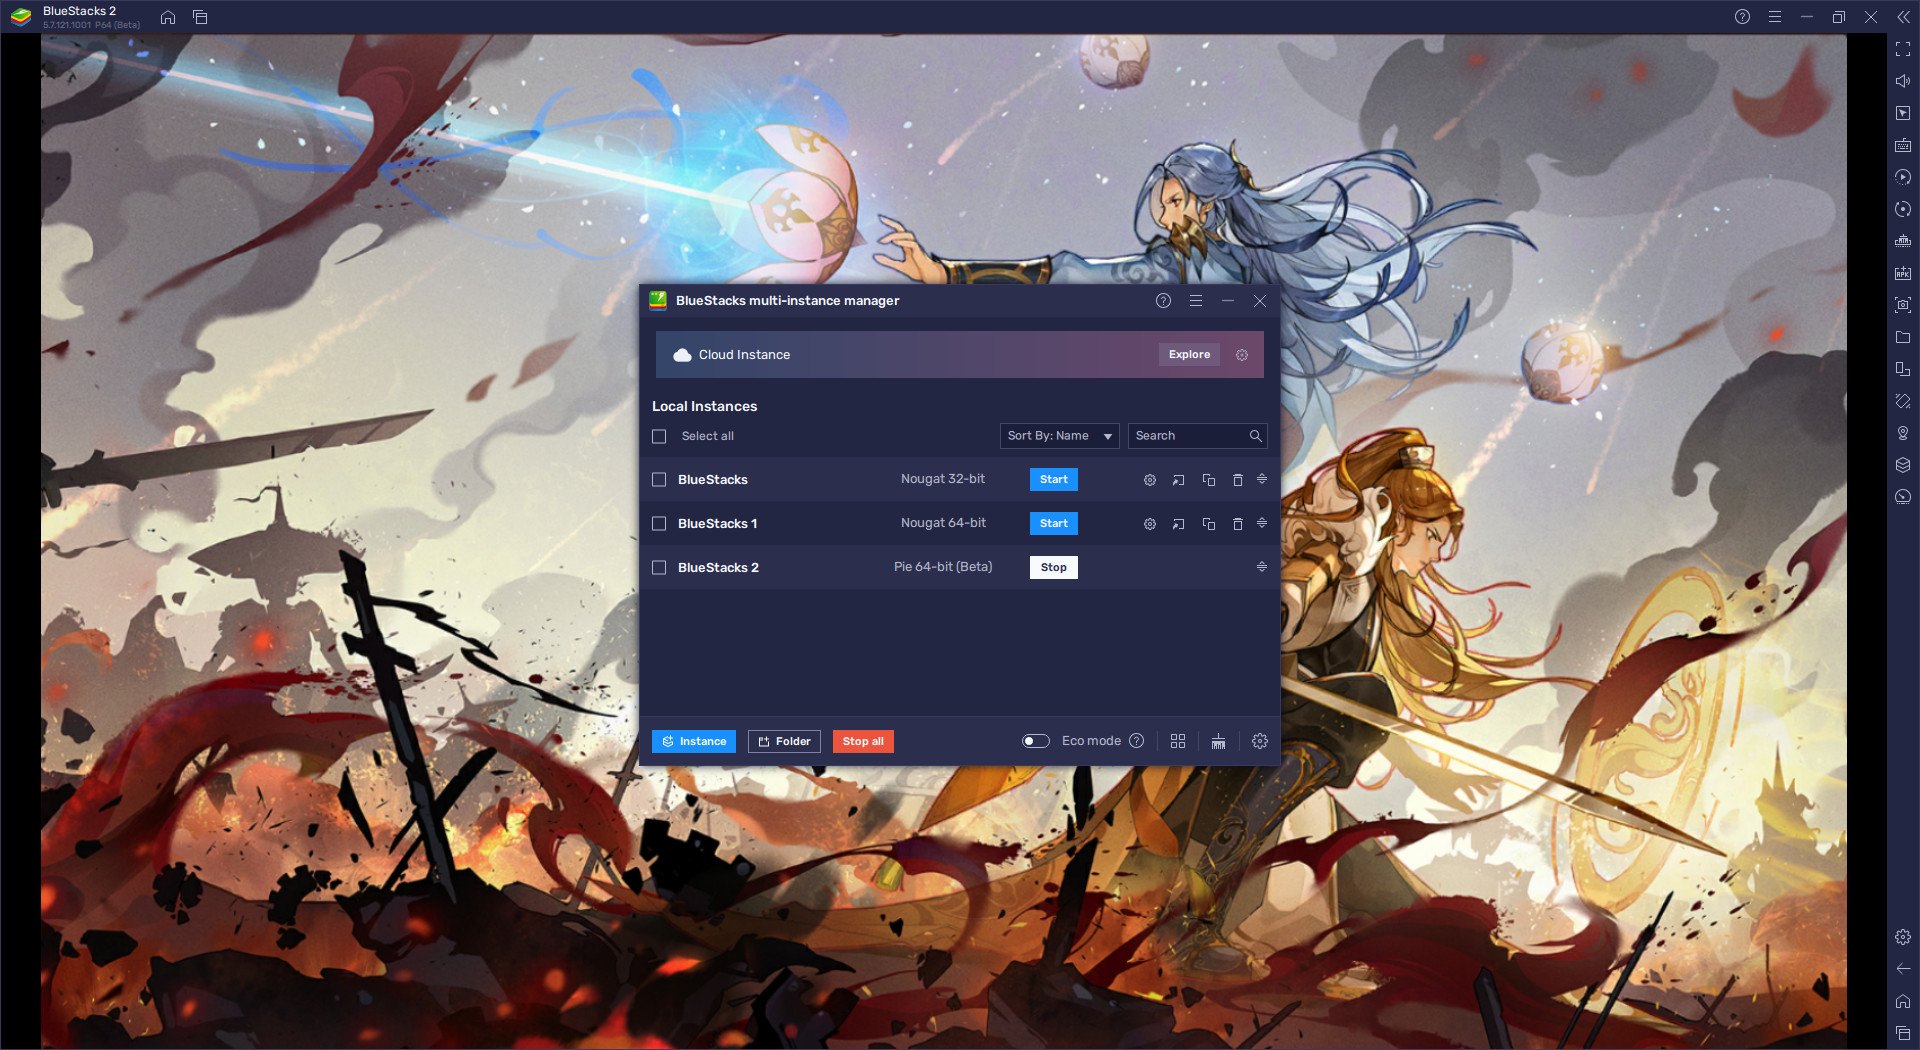Screen dimensions: 1920x1050
Task: Toggle full screen in right sidebar
Action: click(x=1903, y=49)
